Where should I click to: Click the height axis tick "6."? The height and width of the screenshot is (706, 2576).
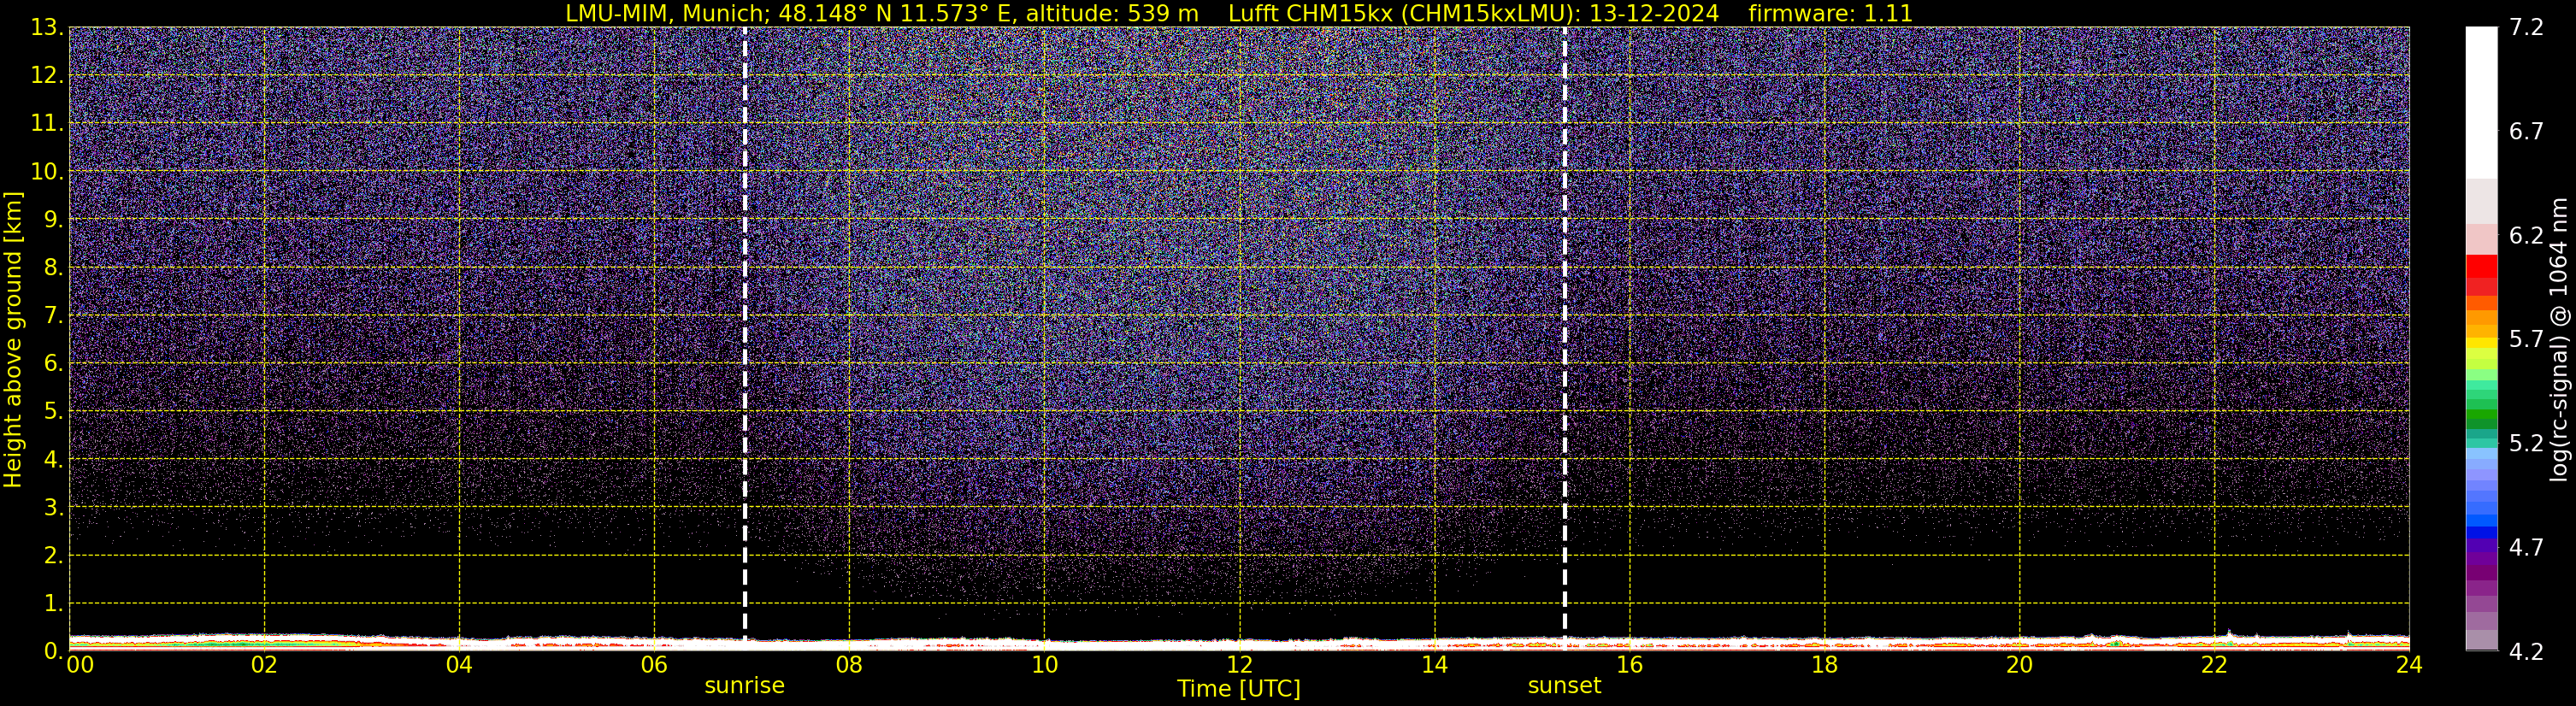(x=53, y=363)
